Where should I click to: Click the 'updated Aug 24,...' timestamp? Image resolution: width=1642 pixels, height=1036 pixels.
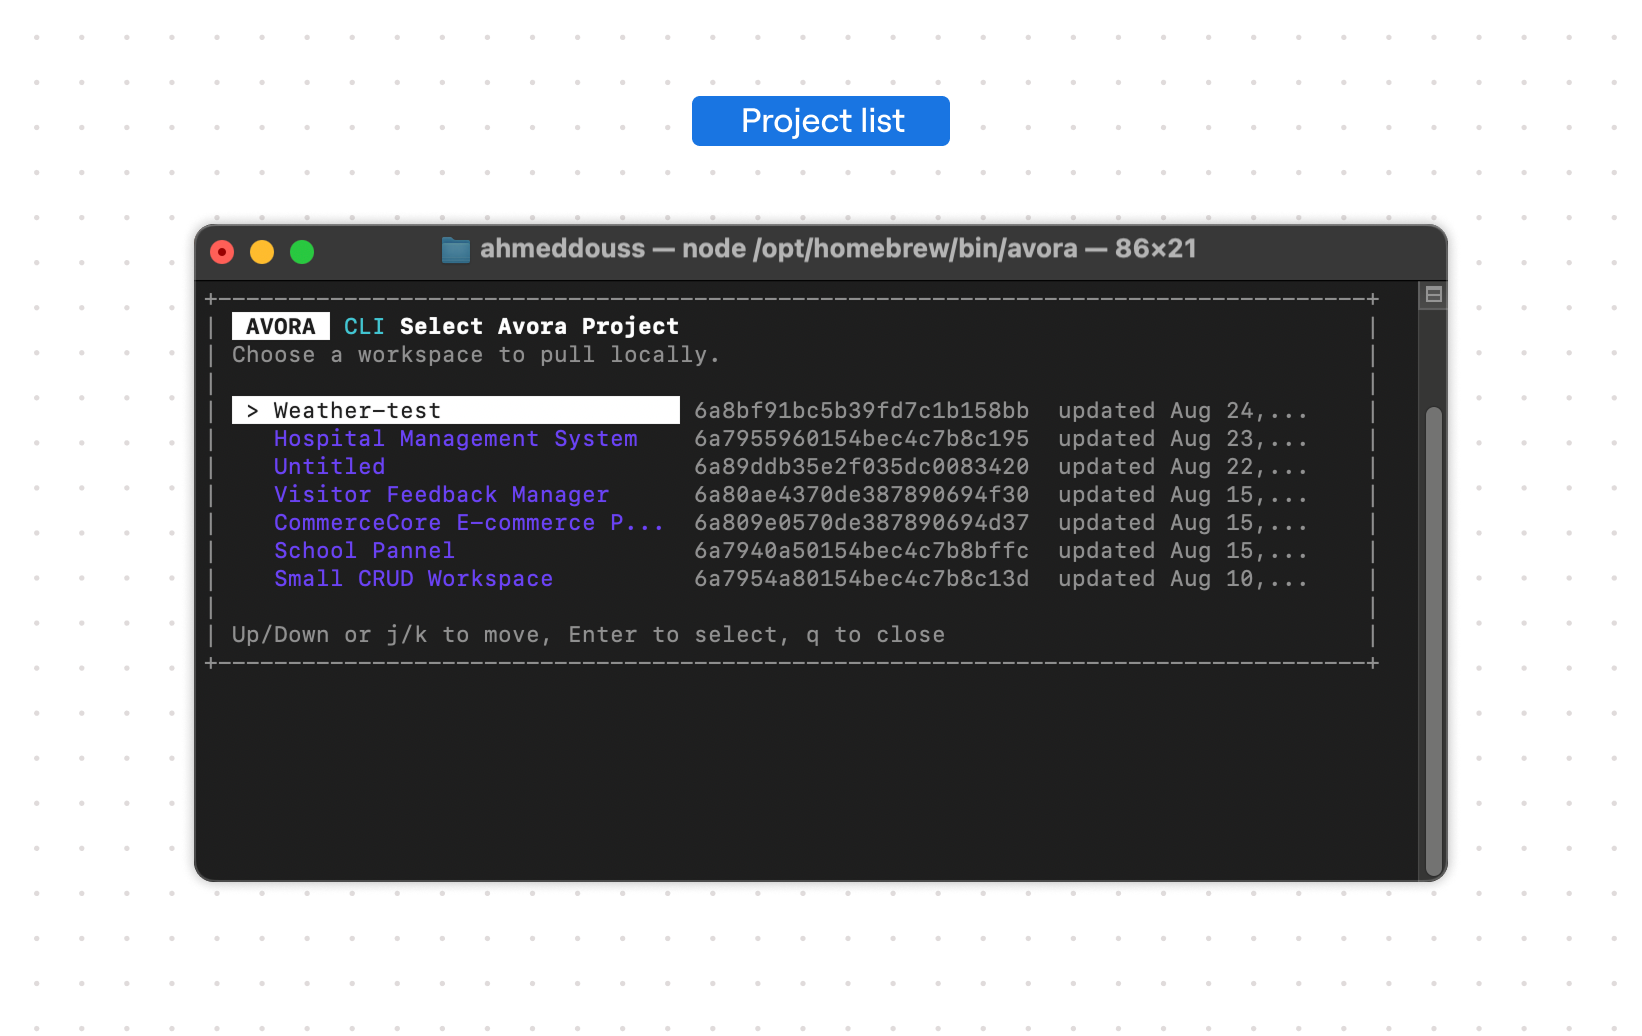(x=1183, y=411)
